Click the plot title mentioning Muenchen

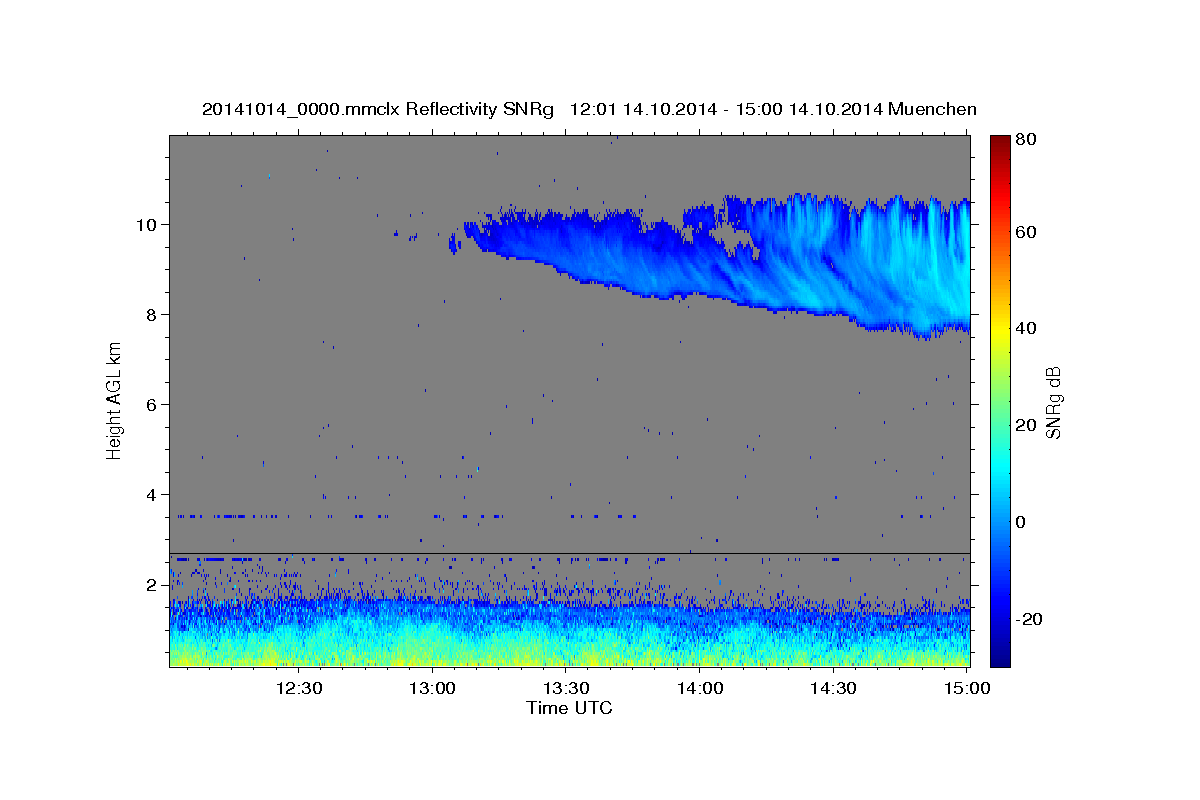589,109
